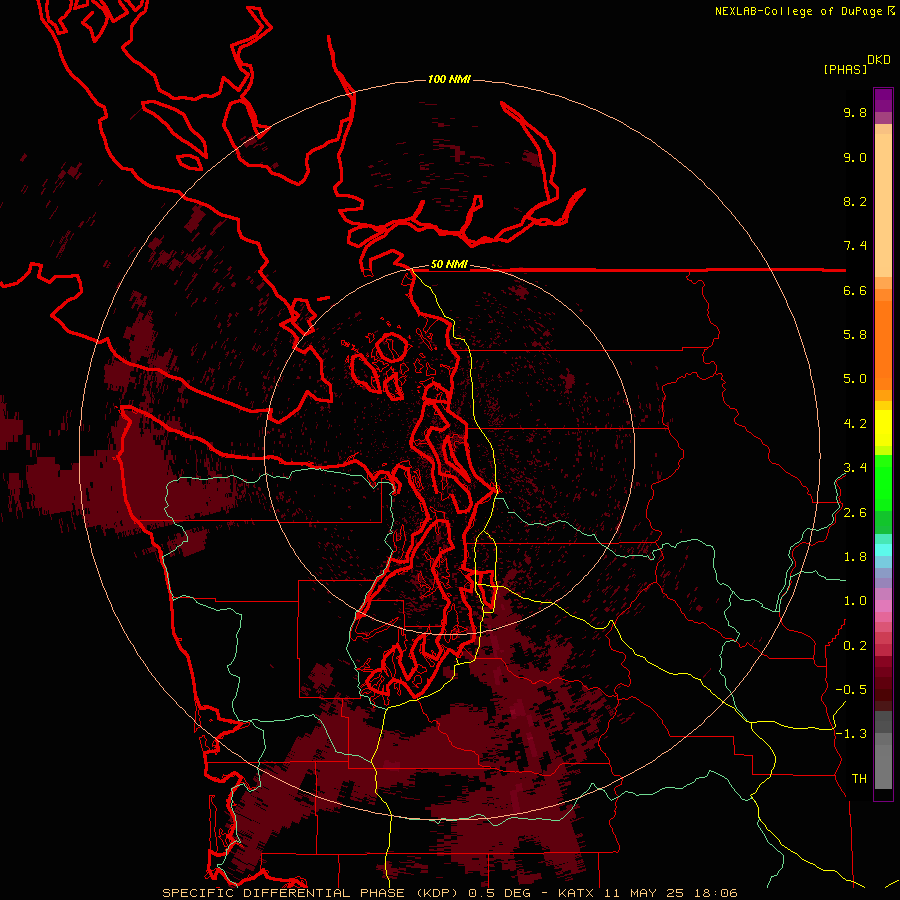Click the purple top segment of color scale
900x900 pixels.
click(x=883, y=100)
